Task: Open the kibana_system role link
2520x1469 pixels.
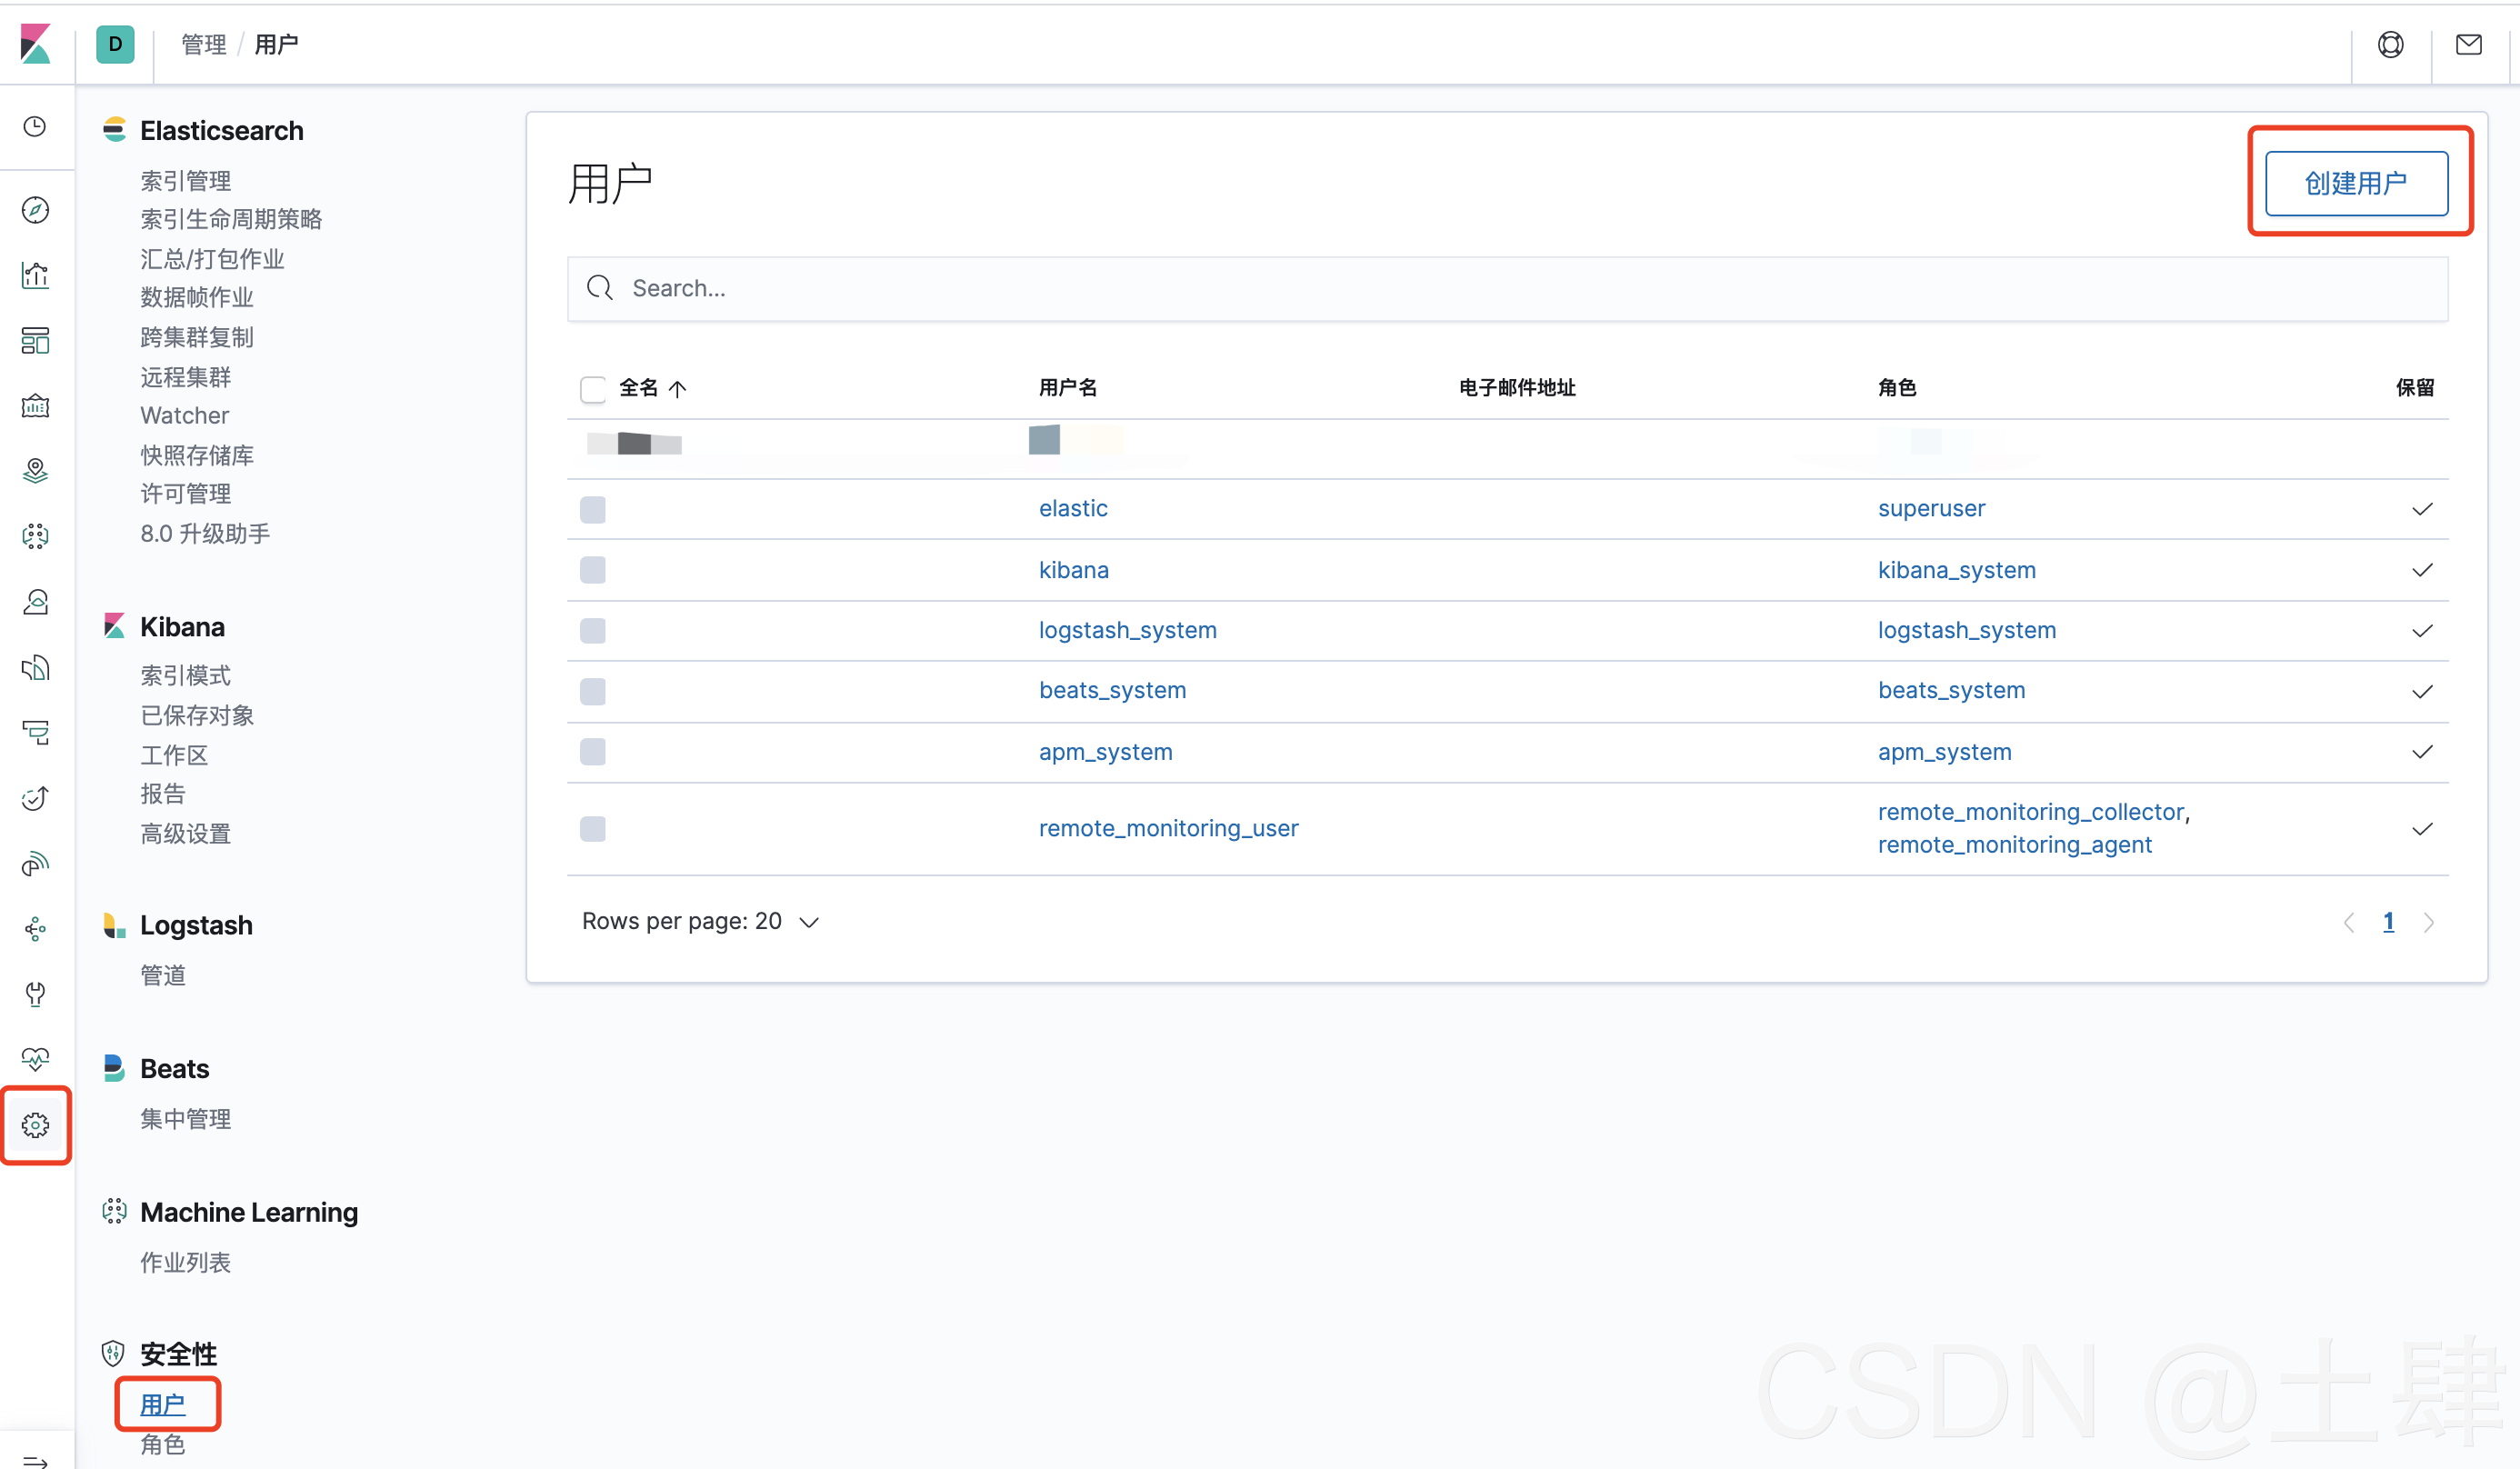Action: pos(1956,570)
